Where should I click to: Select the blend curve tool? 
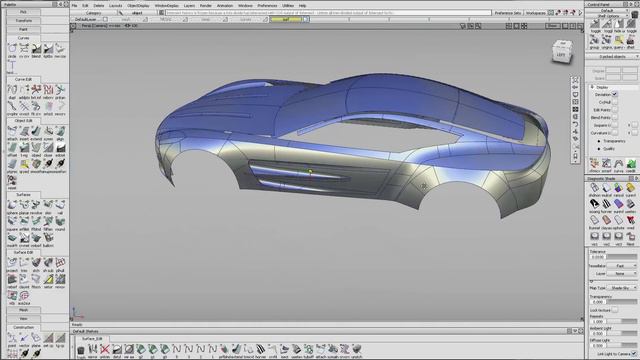pos(36,49)
